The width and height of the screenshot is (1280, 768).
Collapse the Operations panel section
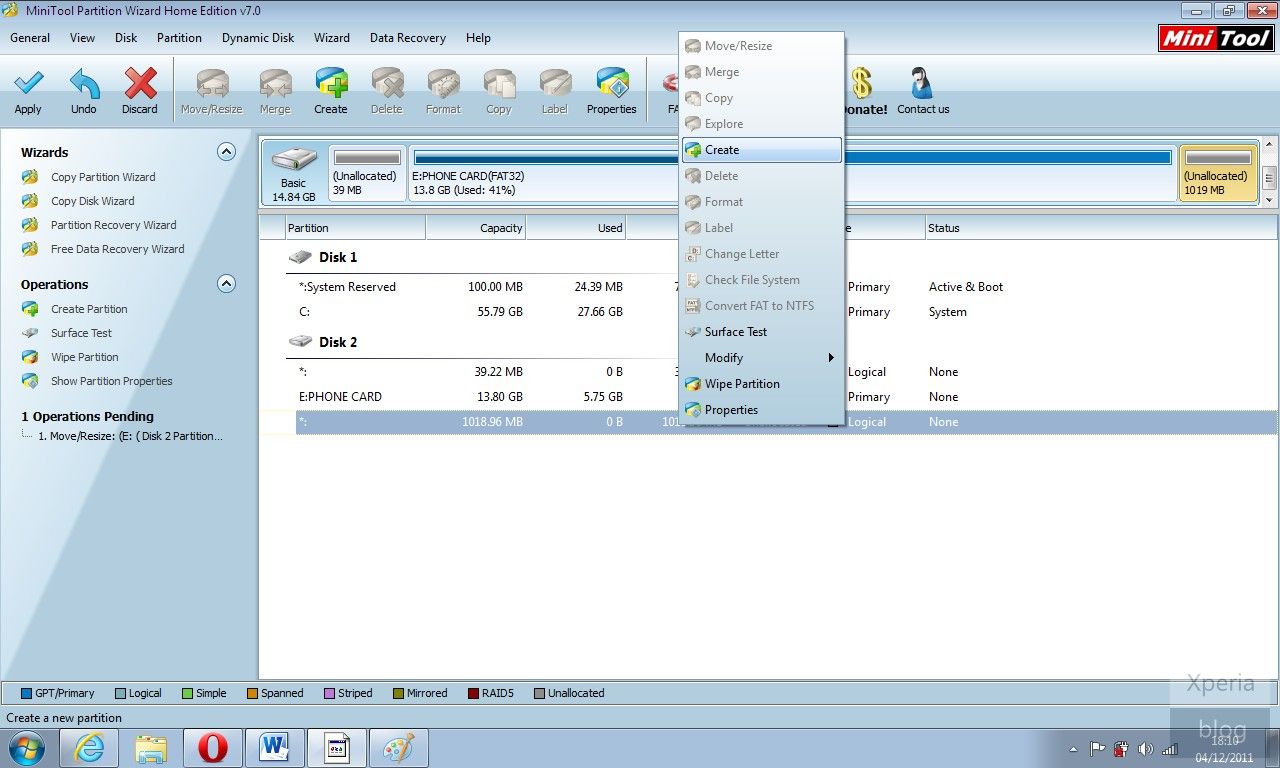[x=227, y=284]
